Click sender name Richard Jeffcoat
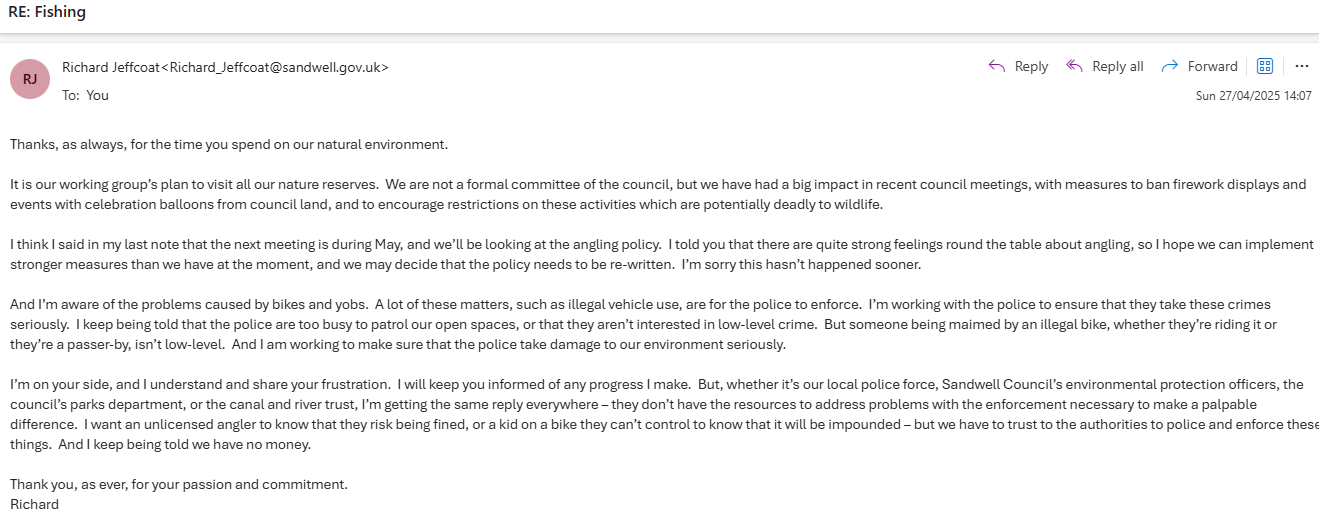This screenshot has height=520, width=1319. [111, 67]
